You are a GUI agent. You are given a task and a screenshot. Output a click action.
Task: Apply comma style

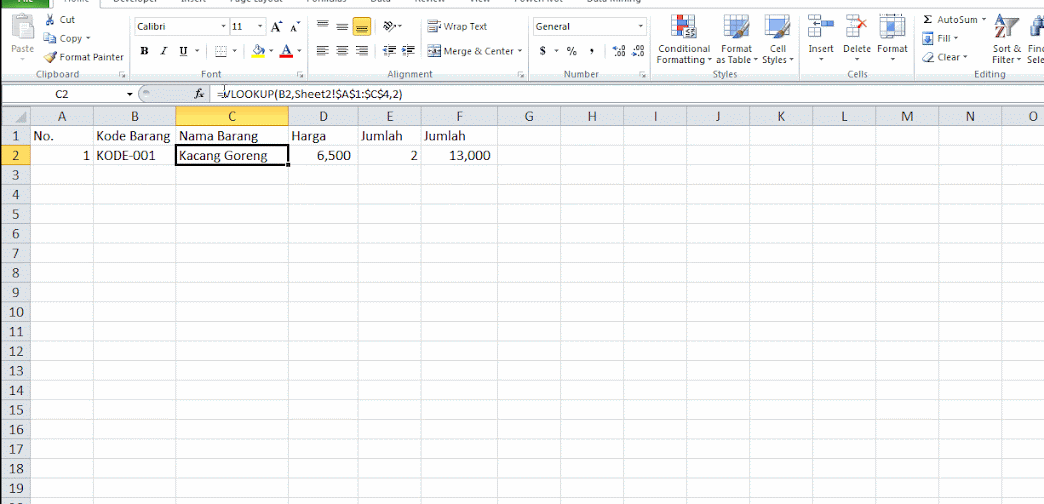pyautogui.click(x=591, y=51)
